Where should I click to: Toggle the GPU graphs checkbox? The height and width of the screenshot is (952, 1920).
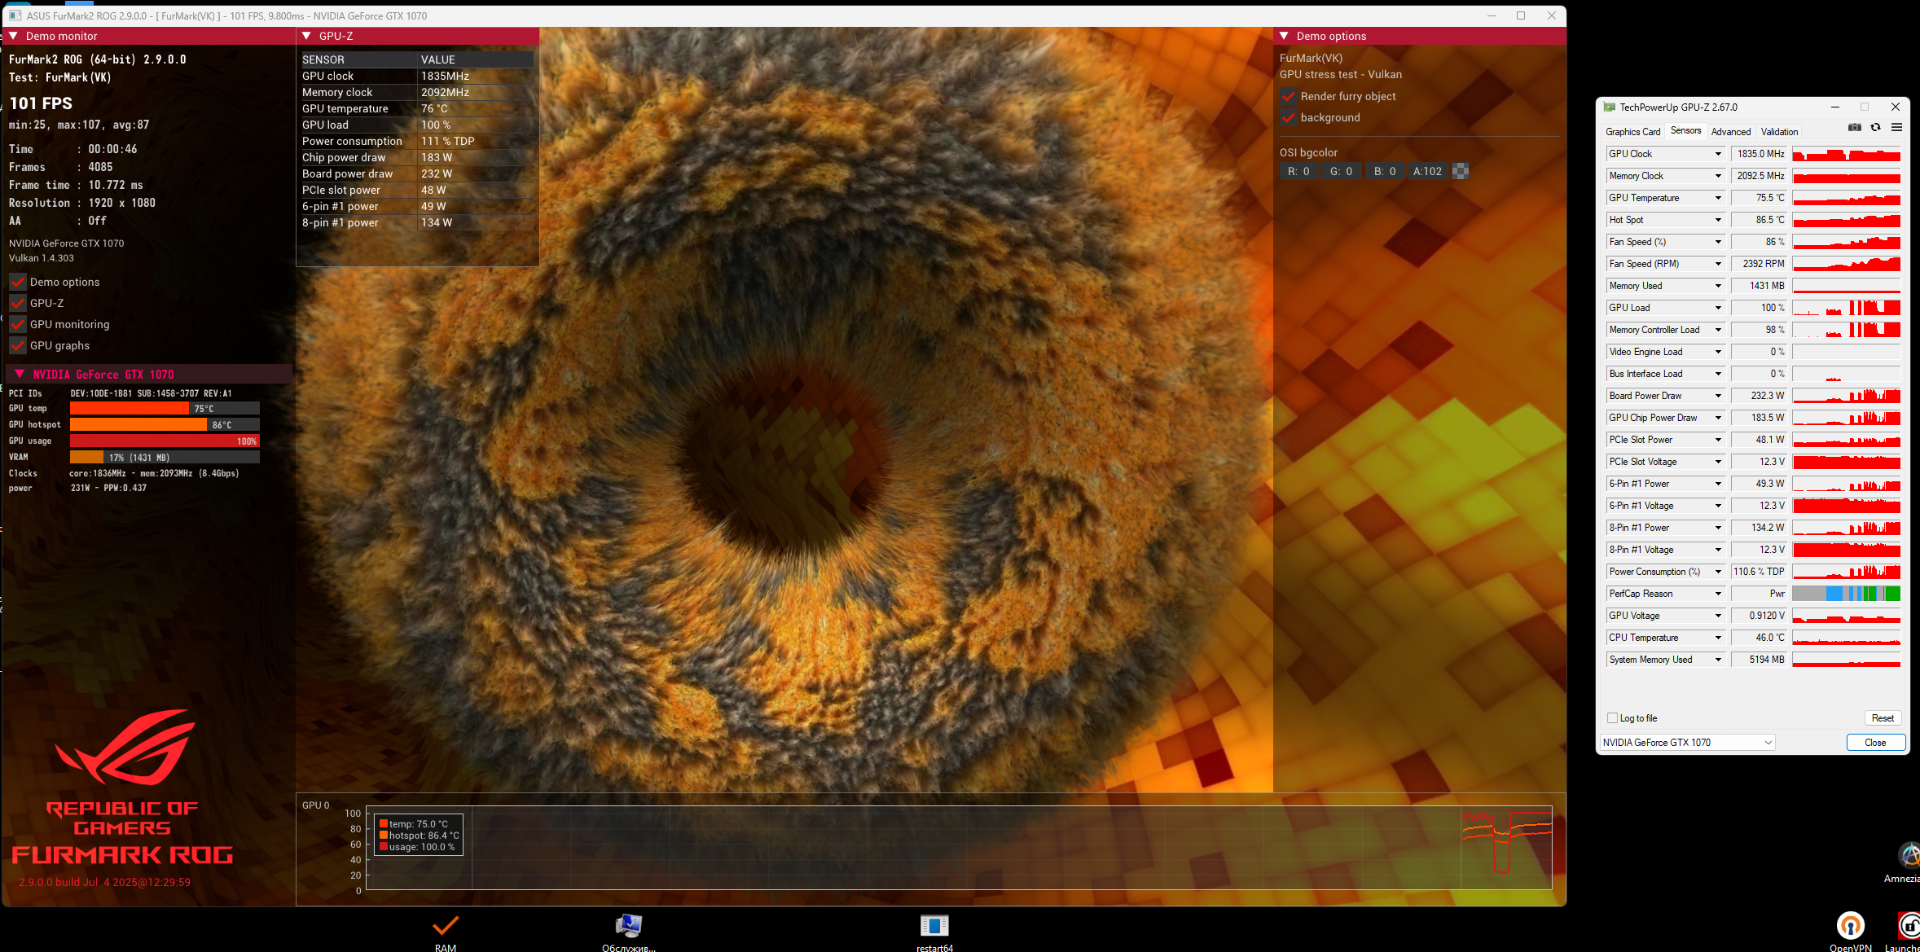pos(18,345)
